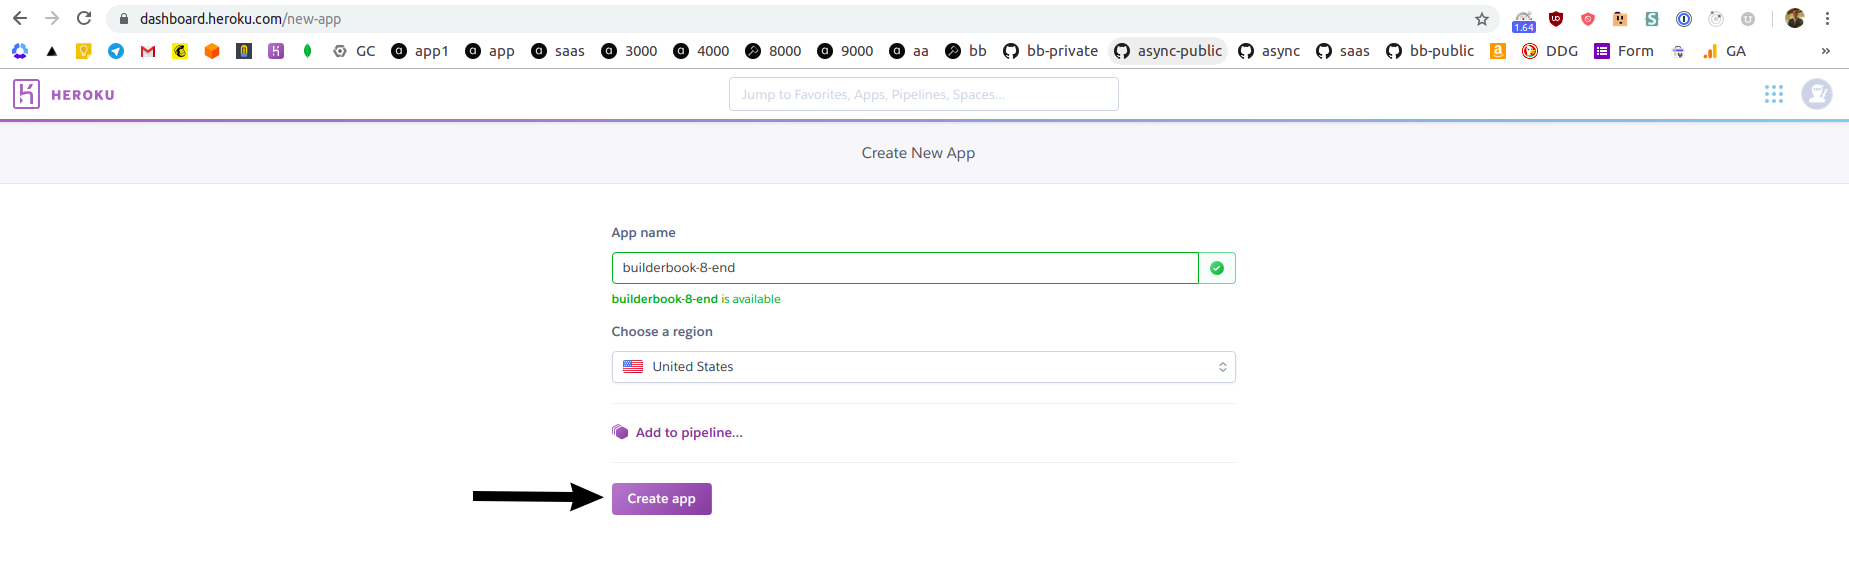This screenshot has height=584, width=1849.
Task: Click Add to pipeline link
Action: [x=689, y=433]
